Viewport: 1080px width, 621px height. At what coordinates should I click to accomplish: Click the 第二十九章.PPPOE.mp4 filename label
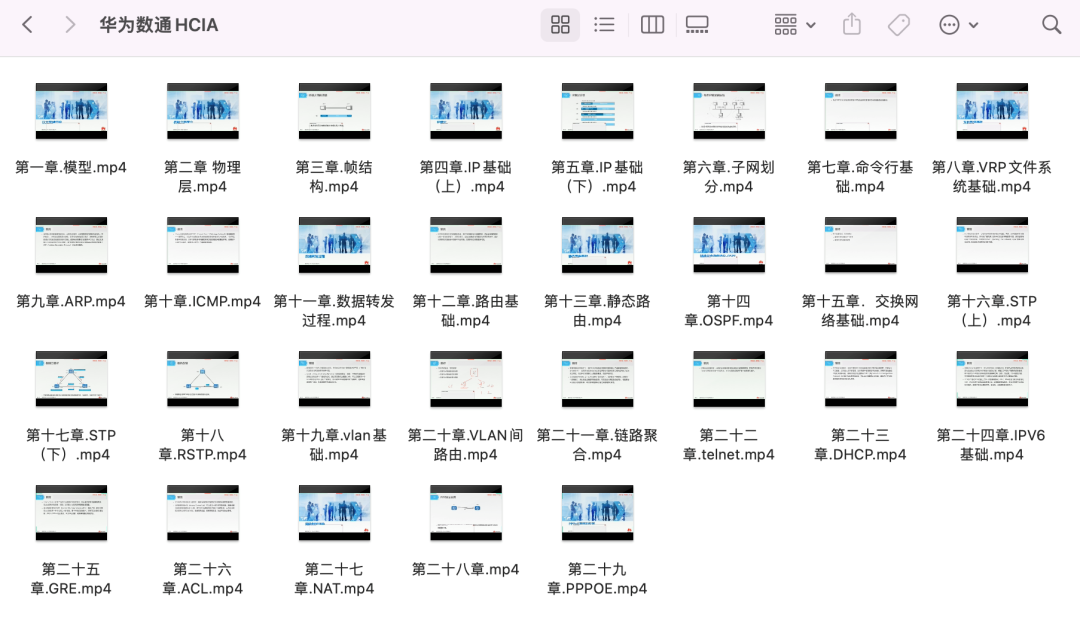pos(597,579)
